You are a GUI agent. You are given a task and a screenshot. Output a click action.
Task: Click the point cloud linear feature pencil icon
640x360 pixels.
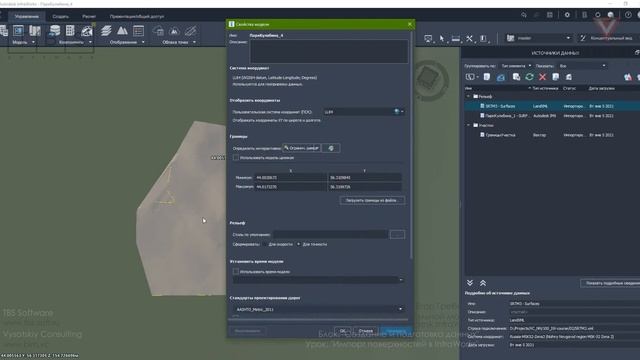click(190, 31)
